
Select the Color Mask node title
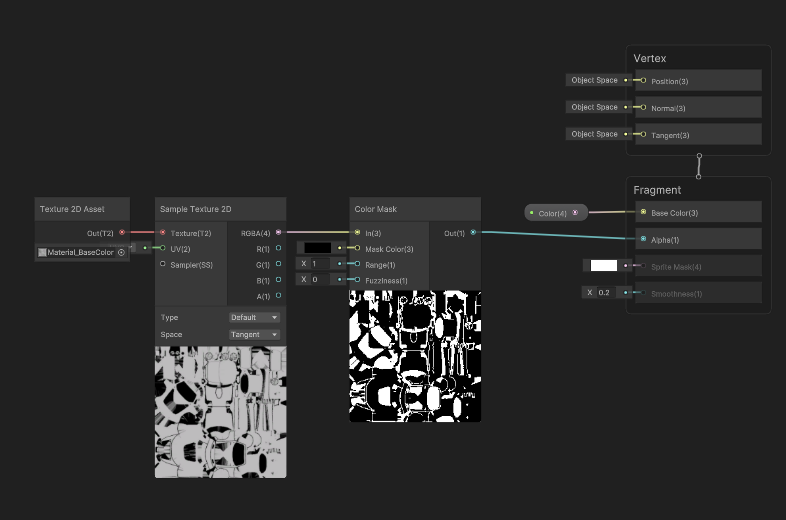click(x=376, y=209)
